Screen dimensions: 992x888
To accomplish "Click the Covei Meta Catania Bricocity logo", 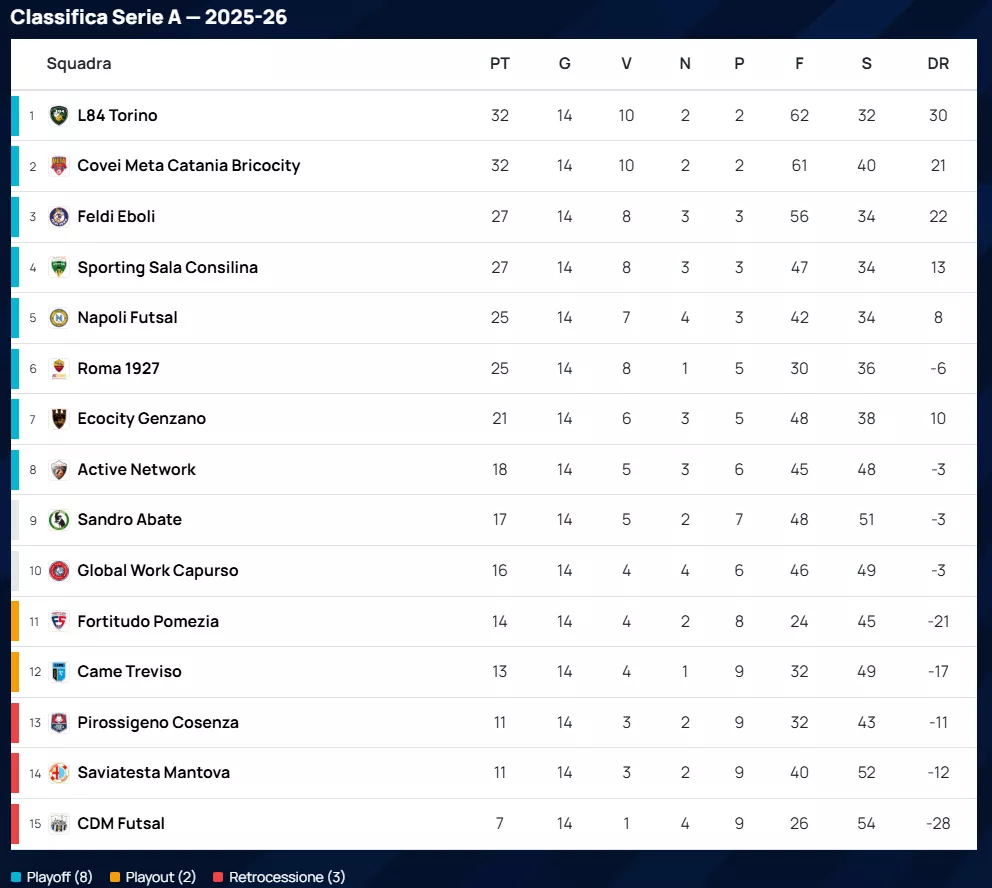I will [59, 166].
